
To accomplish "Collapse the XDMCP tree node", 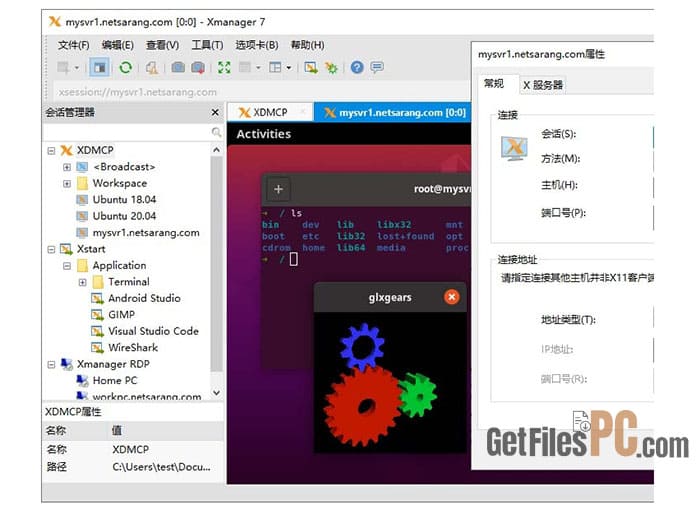I will 51,151.
